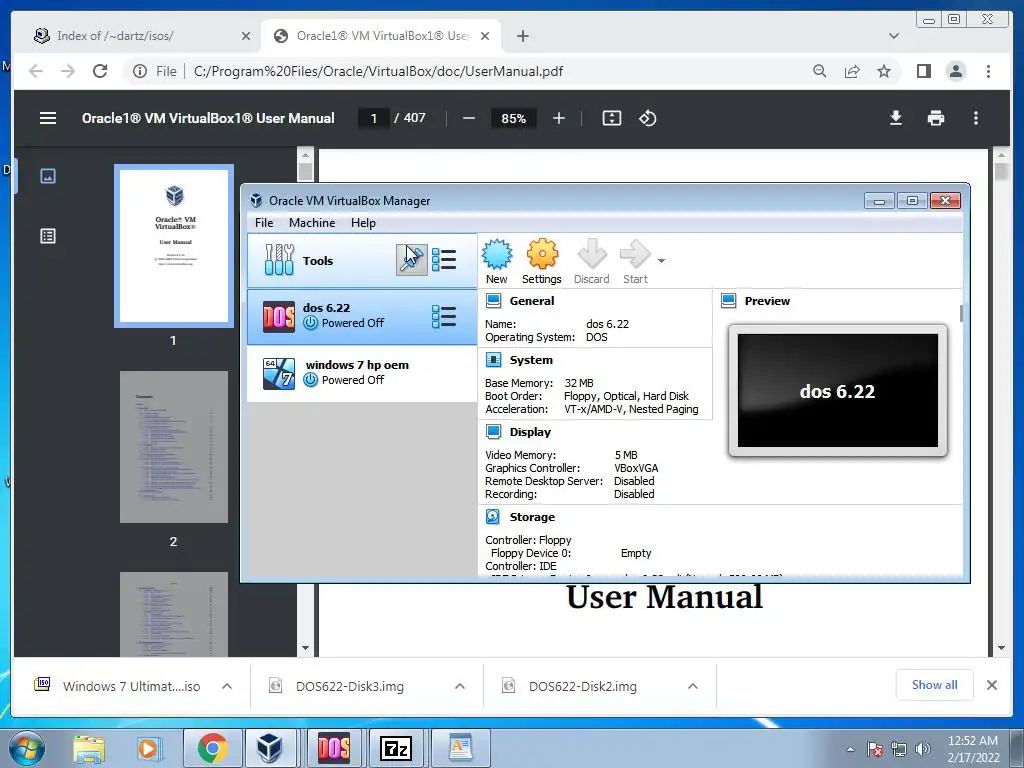This screenshot has width=1024, height=768.
Task: Click the PDF viewer sidebar hamburger menu
Action: click(48, 118)
